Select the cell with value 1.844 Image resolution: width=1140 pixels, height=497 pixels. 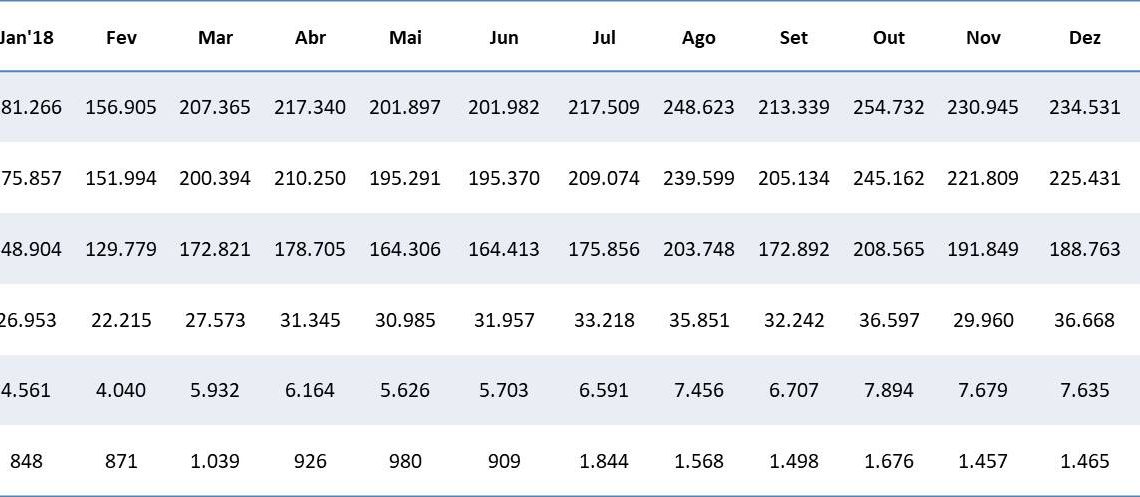604,461
